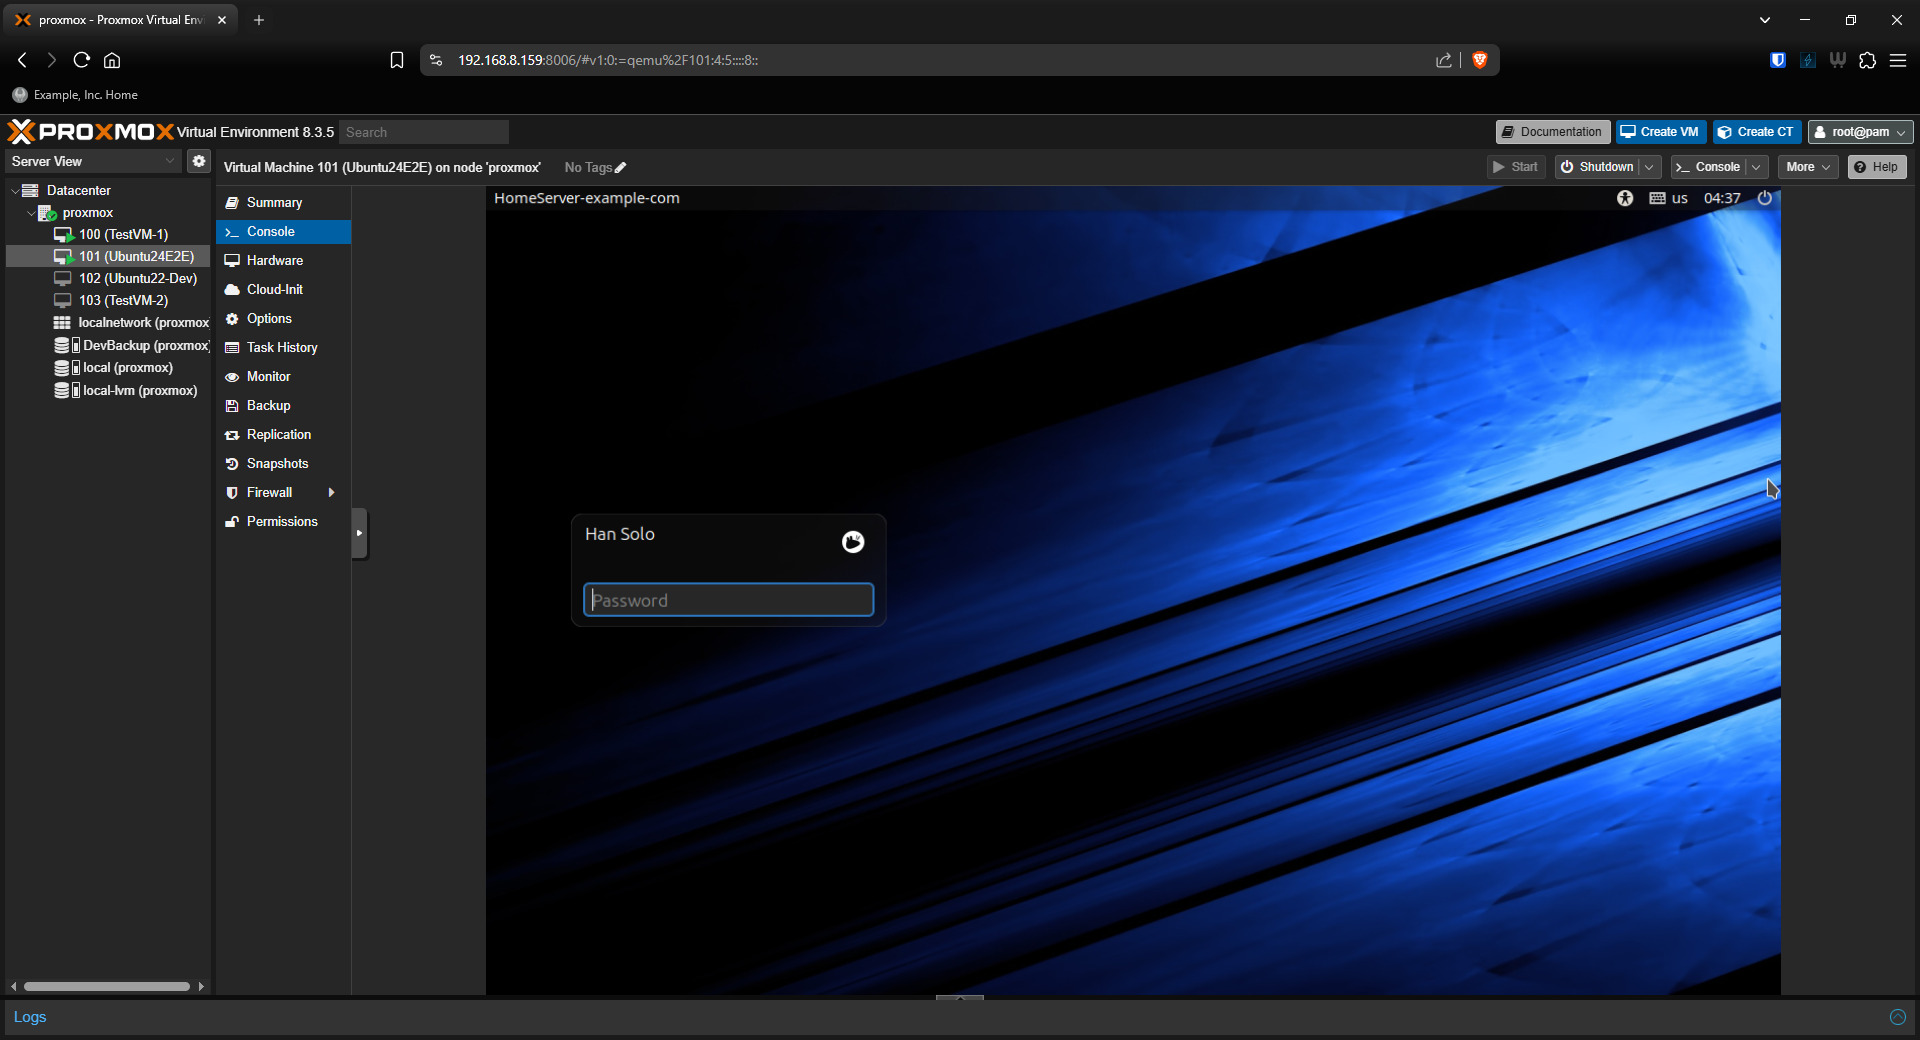The height and width of the screenshot is (1040, 1920).
Task: Click the Create VM button
Action: 1660,132
